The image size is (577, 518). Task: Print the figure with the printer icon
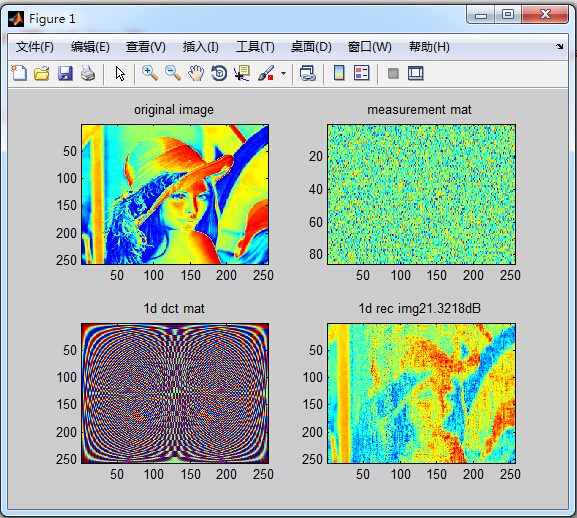pos(88,73)
